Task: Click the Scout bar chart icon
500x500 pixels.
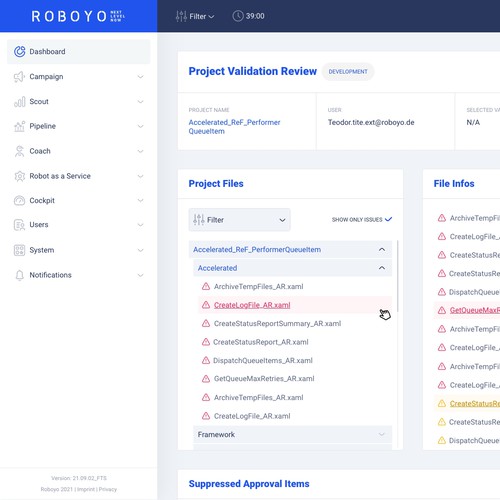Action: click(x=19, y=101)
